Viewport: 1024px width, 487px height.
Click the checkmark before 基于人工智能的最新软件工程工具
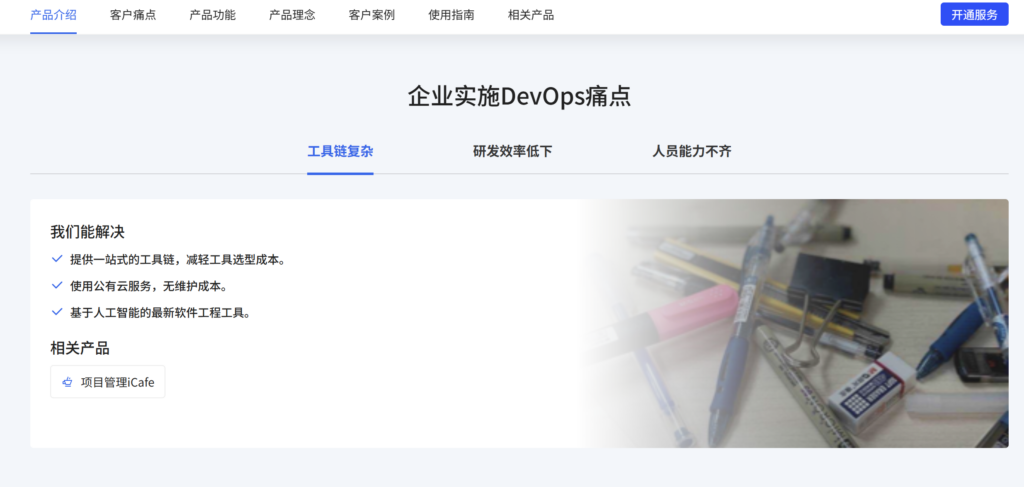(57, 312)
